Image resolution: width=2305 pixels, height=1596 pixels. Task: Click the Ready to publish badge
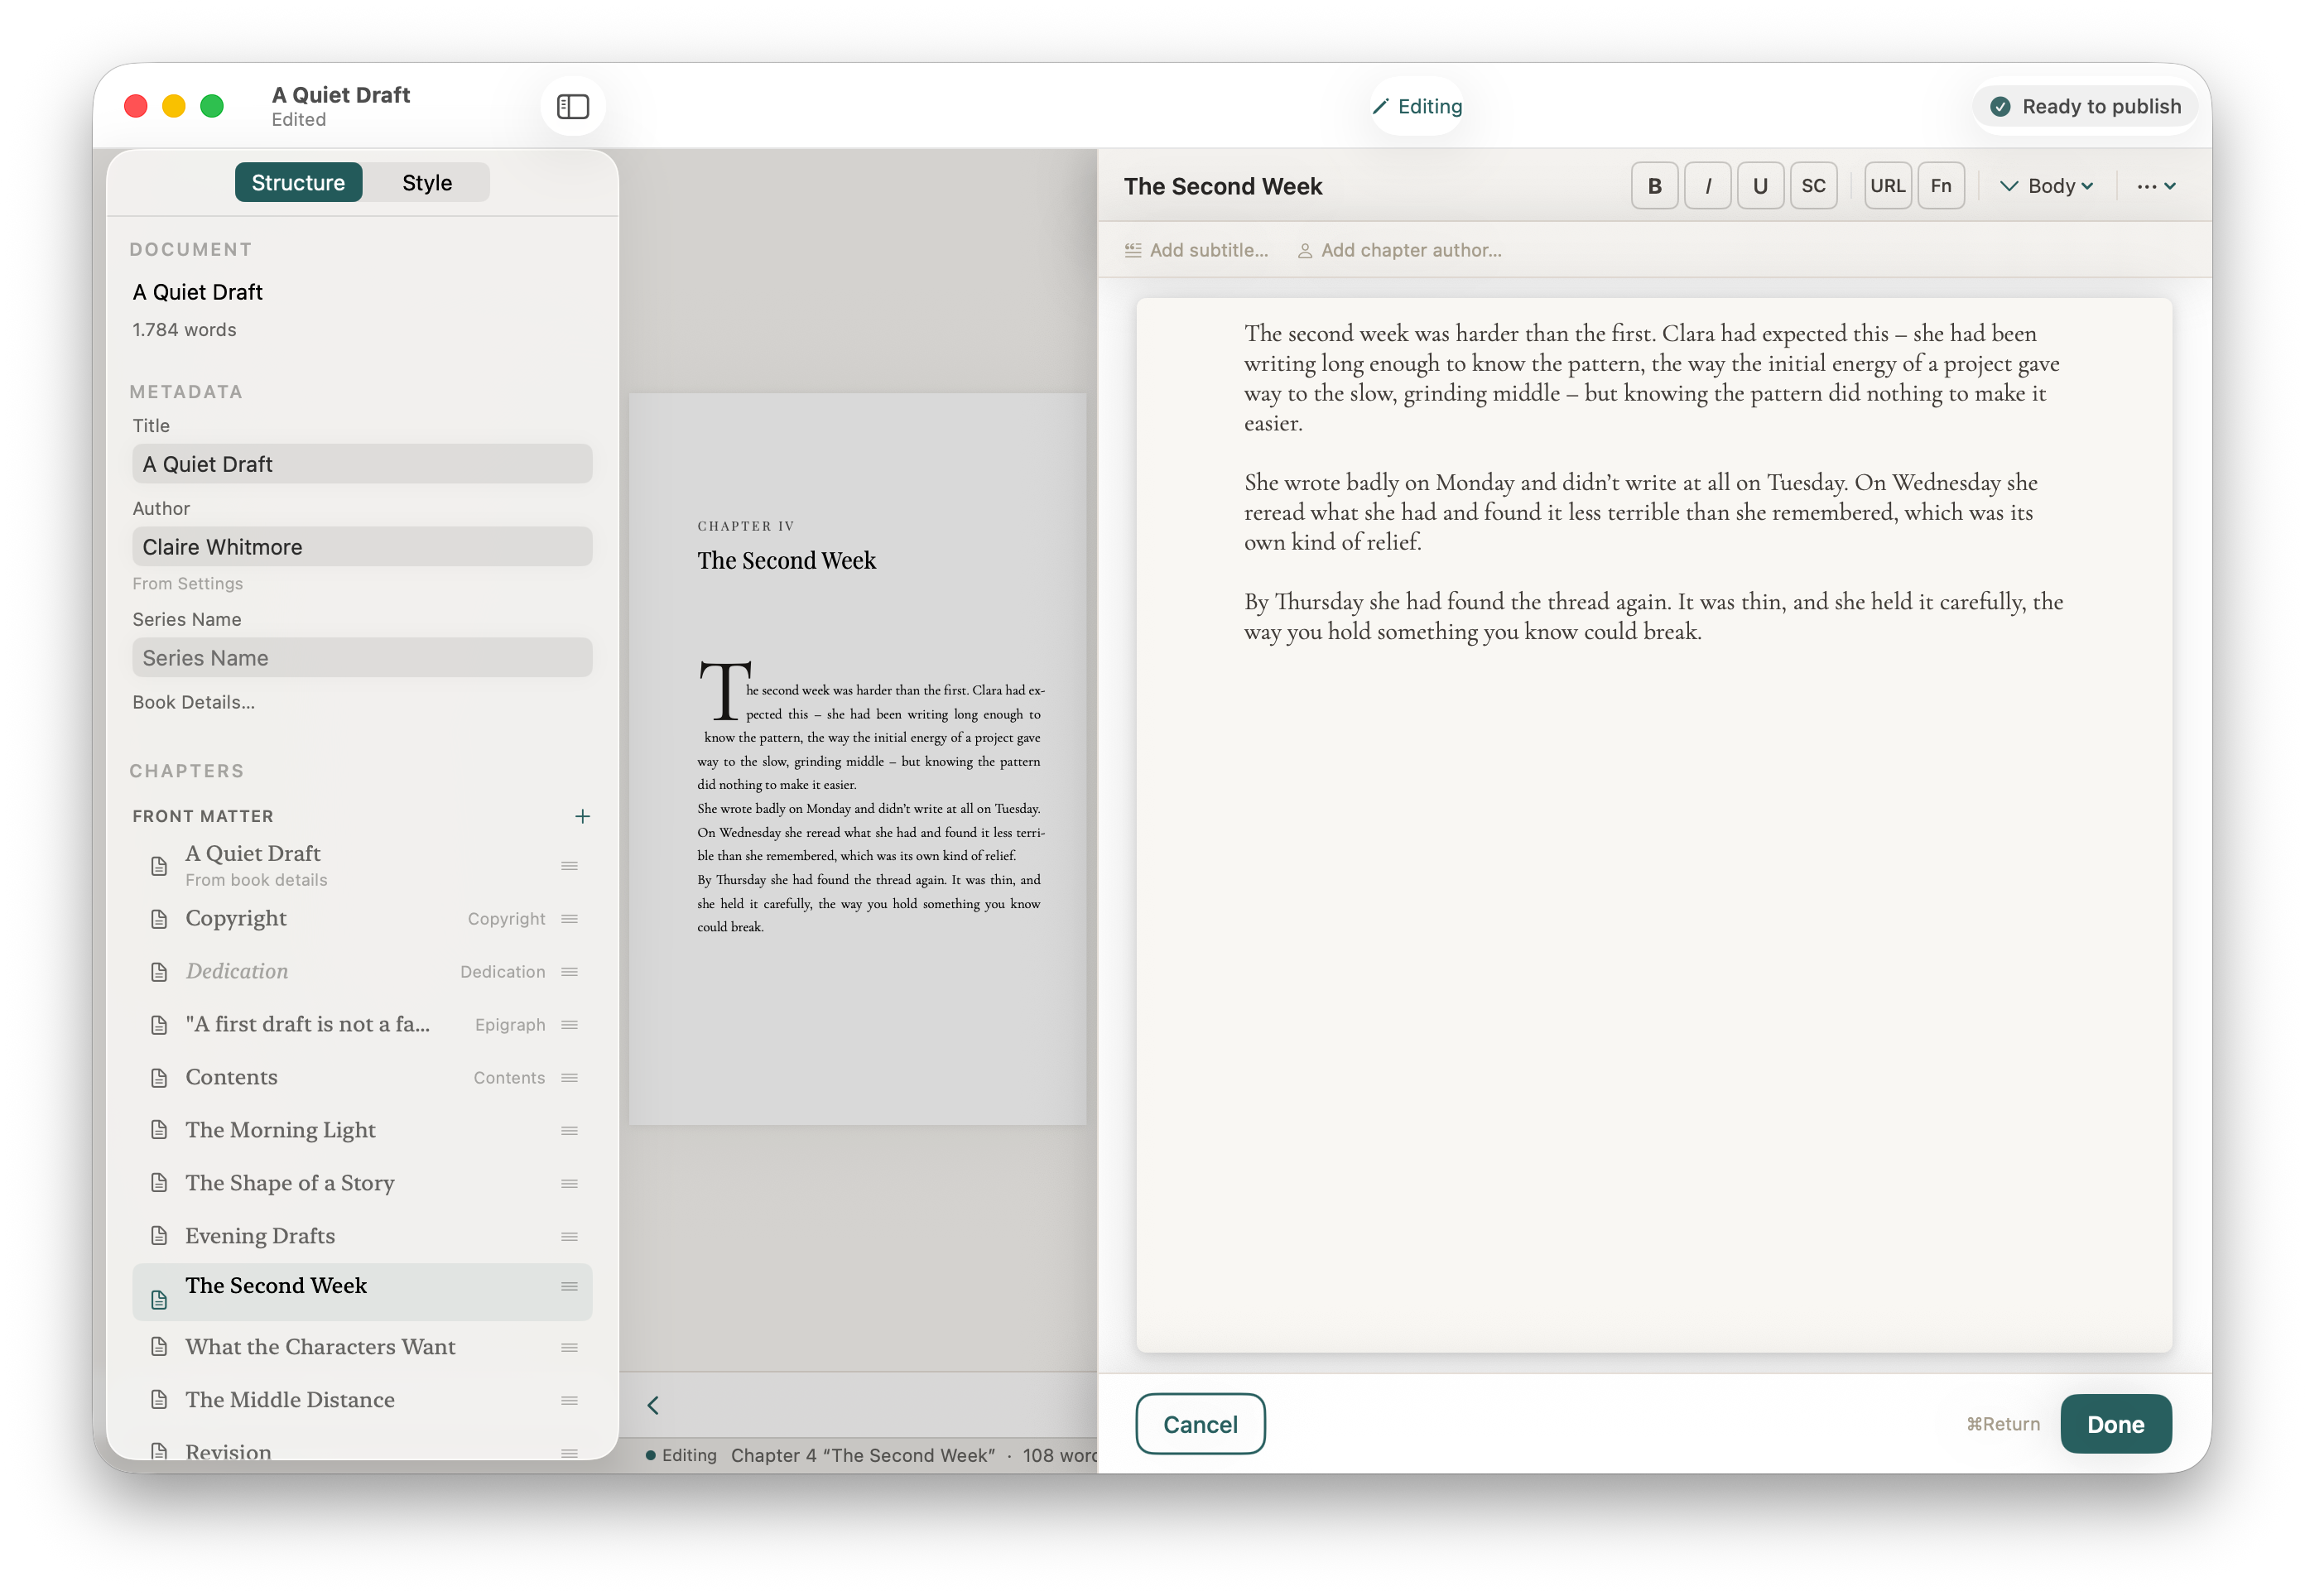[x=2085, y=106]
